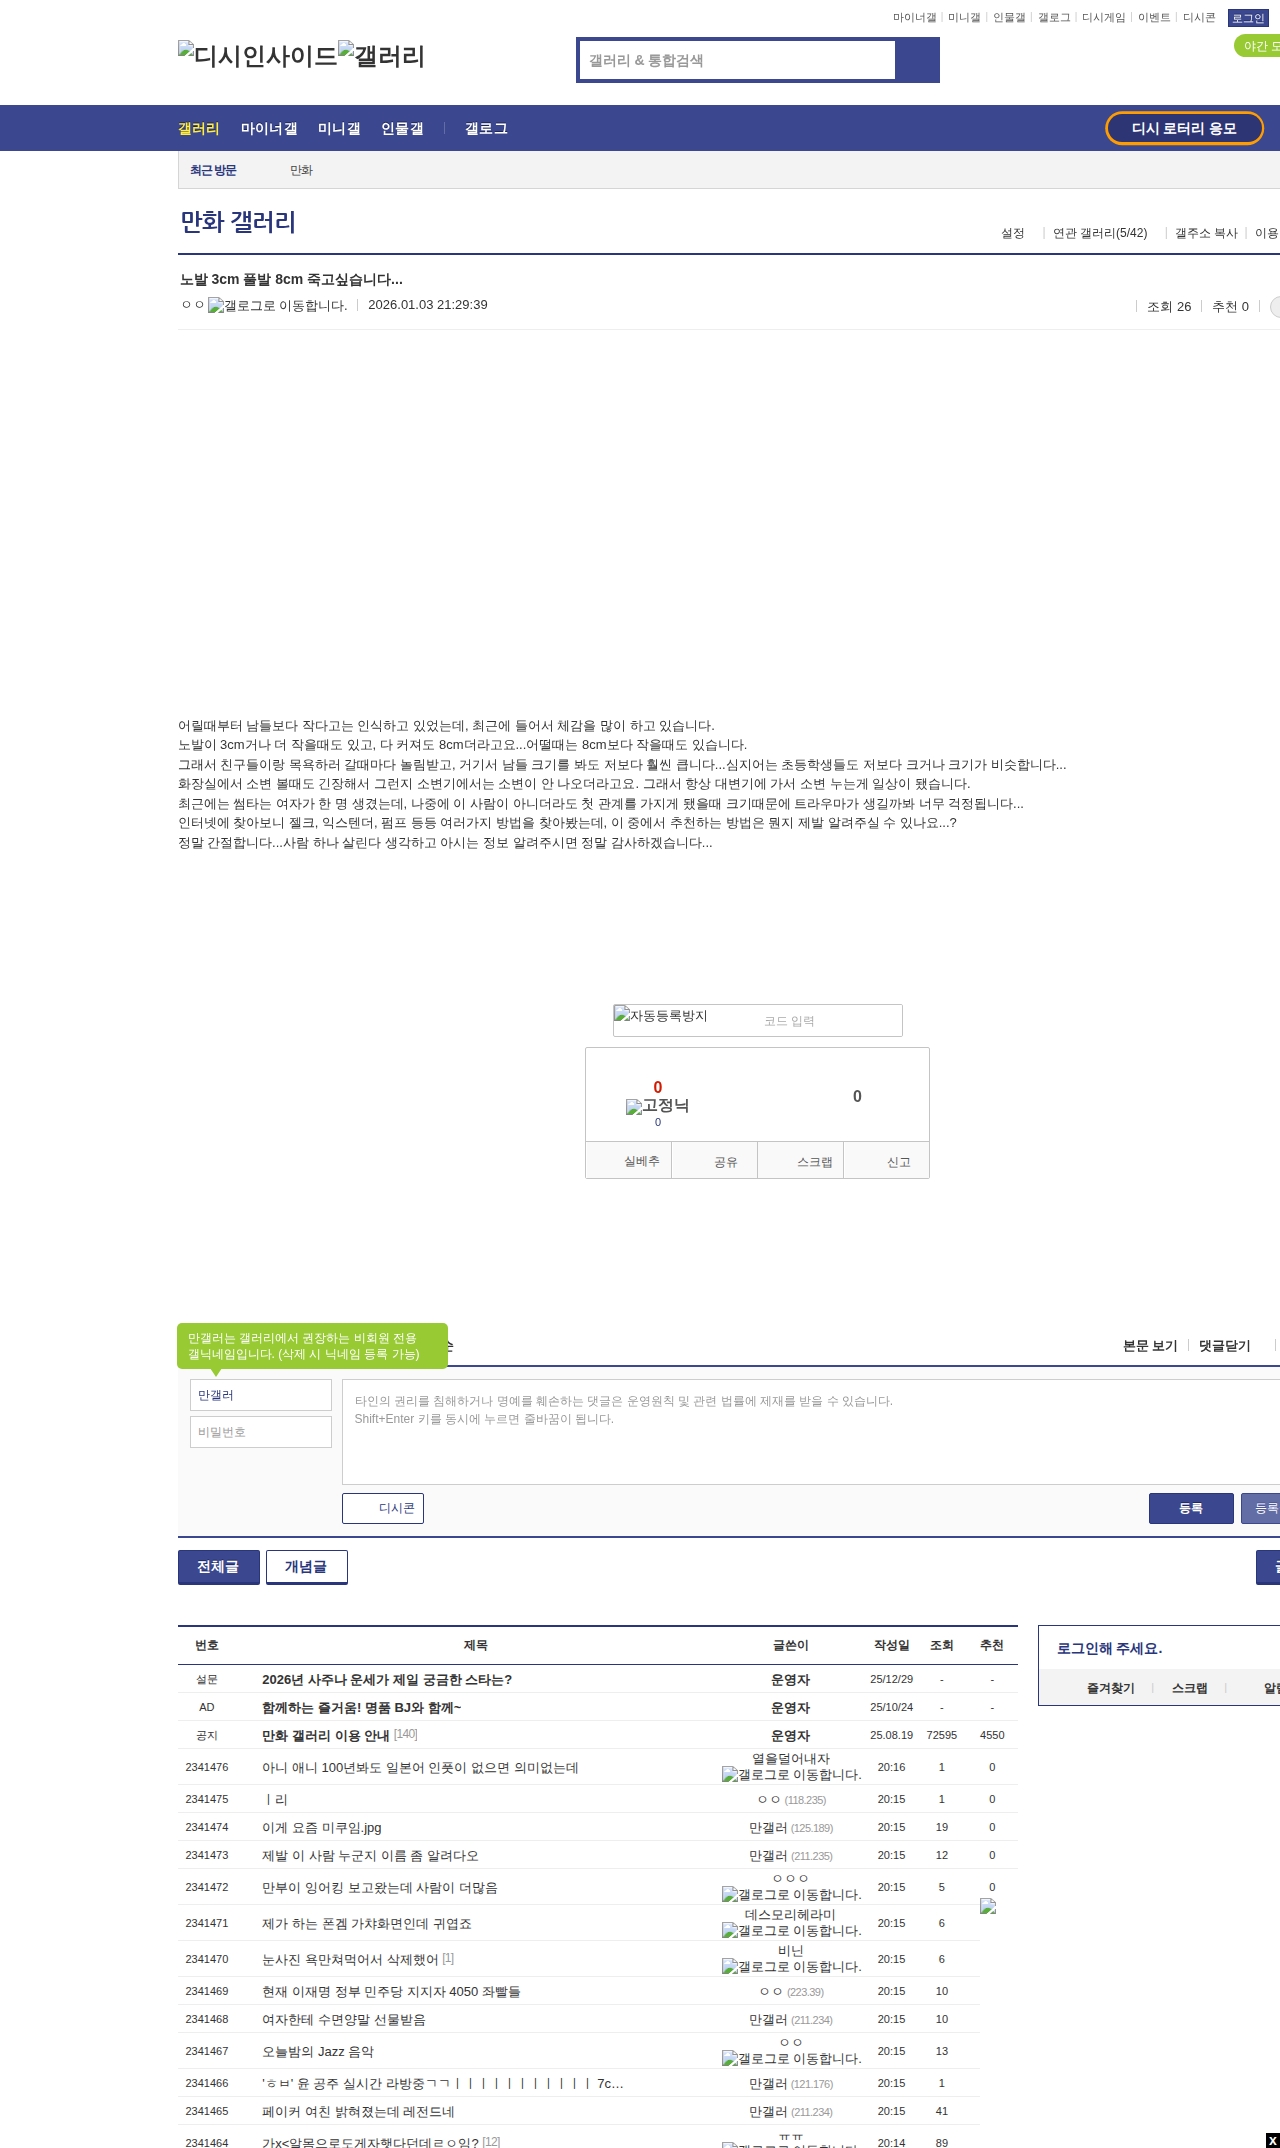Viewport: 1280px width, 2148px height.
Task: Open post 페이커 여친 밝혀졌는데 레전드네
Action: coord(358,2112)
